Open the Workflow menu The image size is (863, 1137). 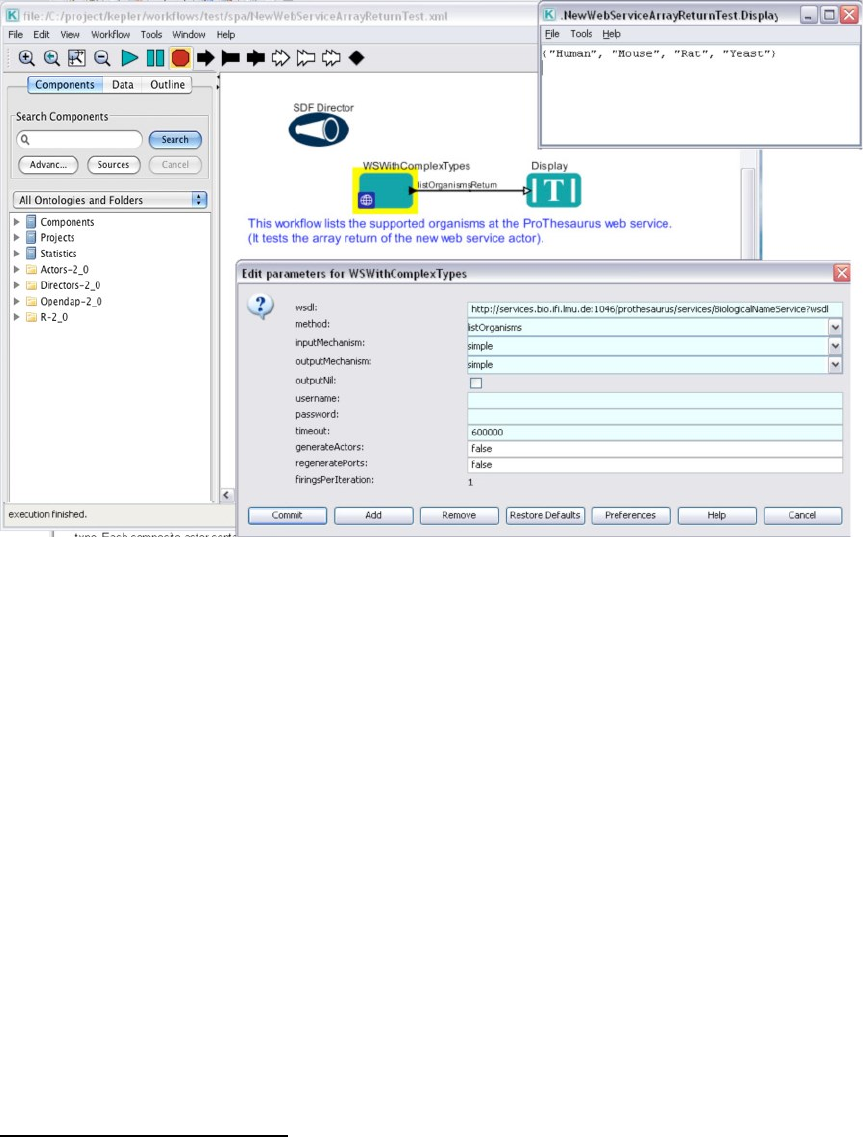pos(110,35)
